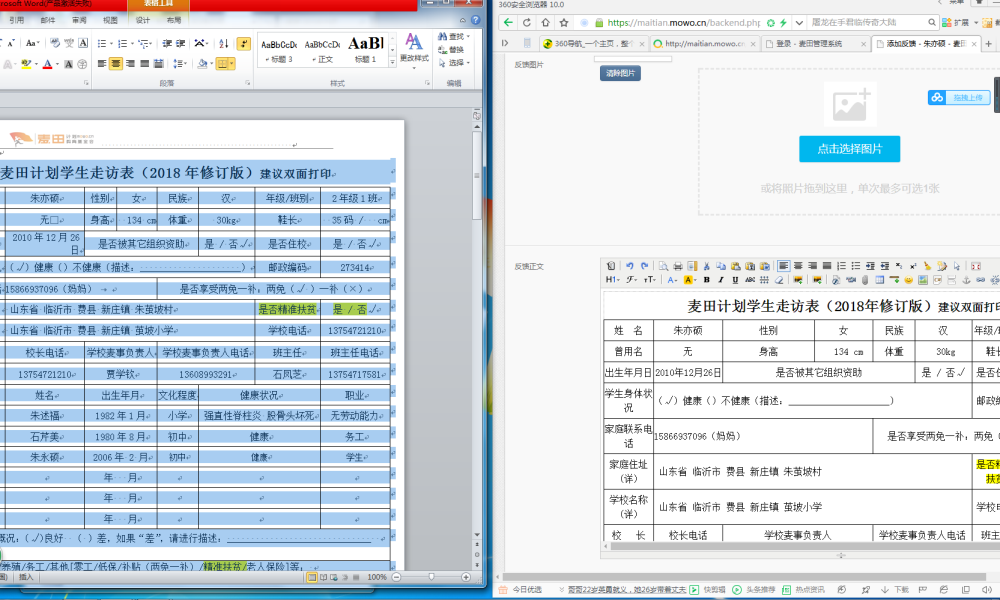This screenshot has width=1000, height=600.
Task: Apply the 正文 style
Action: tap(322, 50)
